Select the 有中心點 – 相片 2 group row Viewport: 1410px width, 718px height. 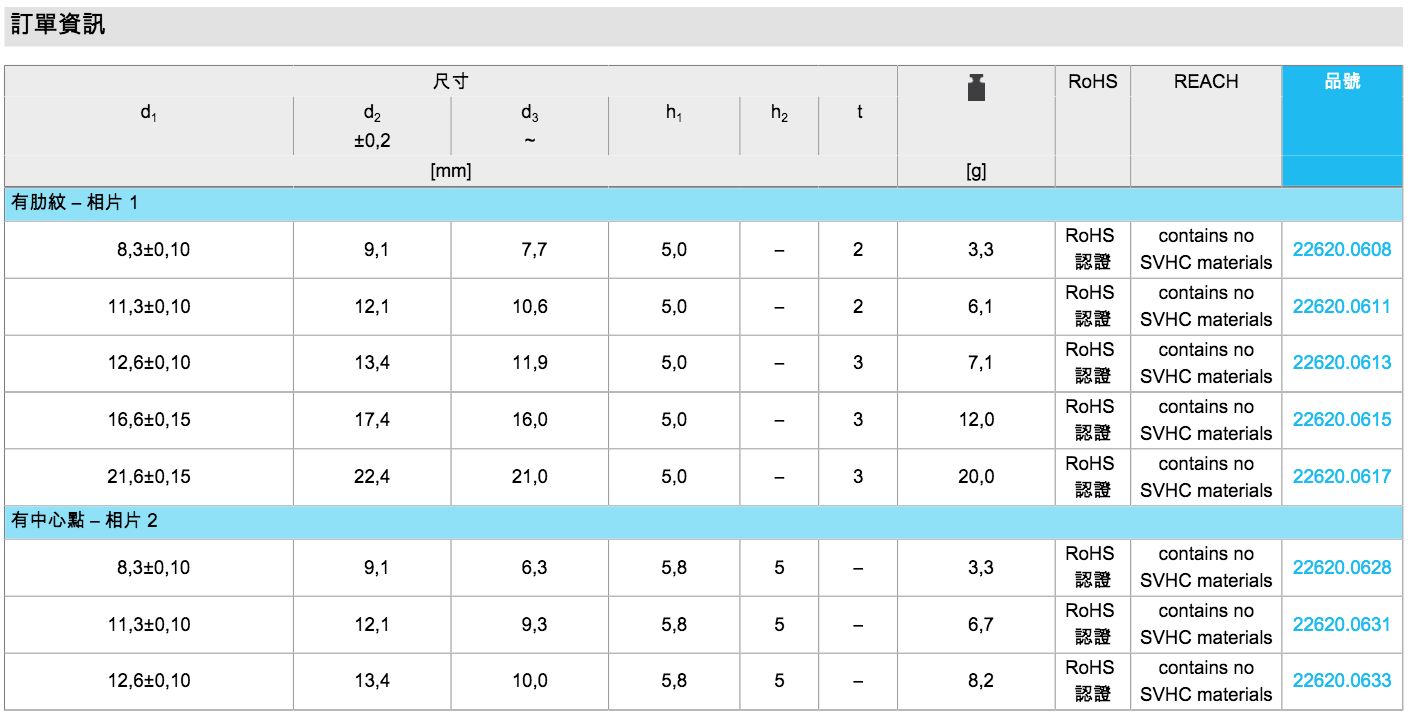coord(84,521)
